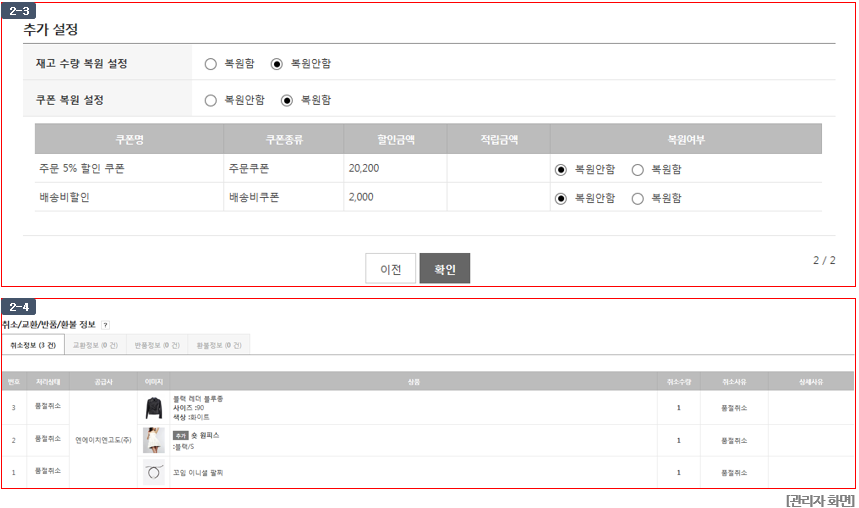Click the 취소수량 column header
This screenshot has width=859, height=508.
click(679, 382)
